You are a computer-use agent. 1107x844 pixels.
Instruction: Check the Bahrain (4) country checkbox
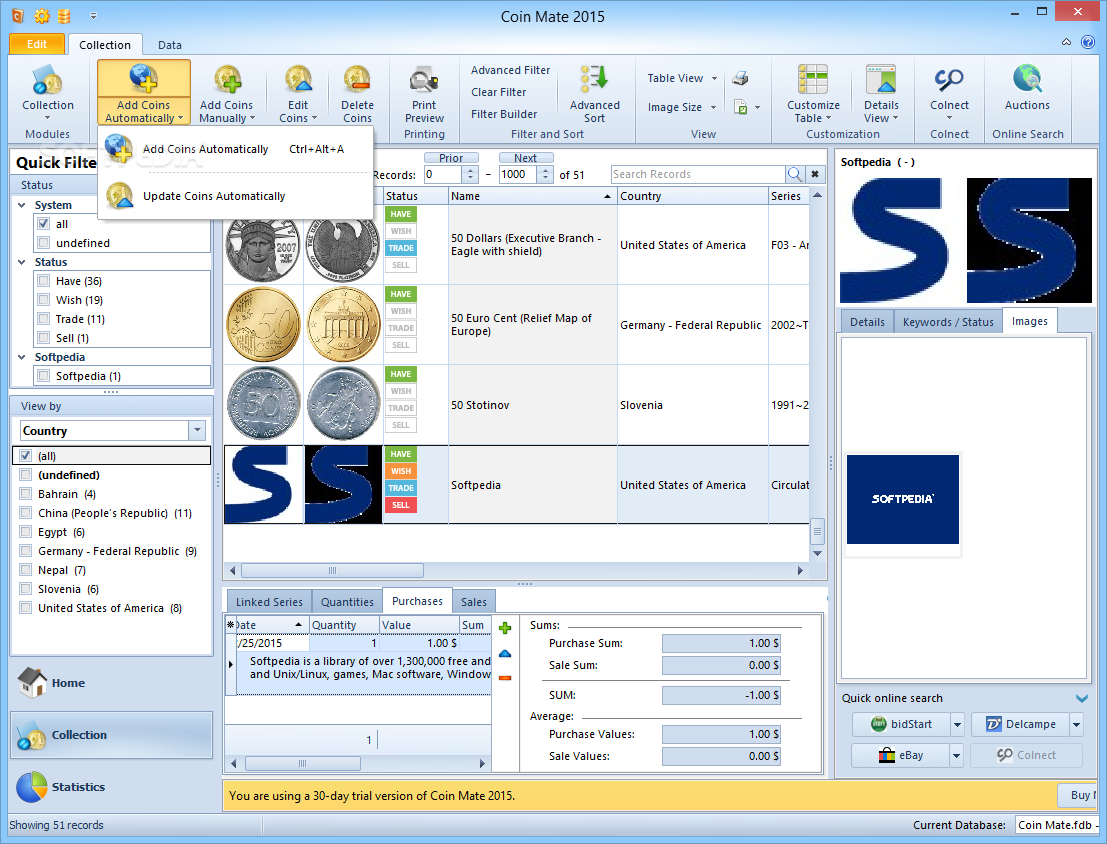point(26,494)
